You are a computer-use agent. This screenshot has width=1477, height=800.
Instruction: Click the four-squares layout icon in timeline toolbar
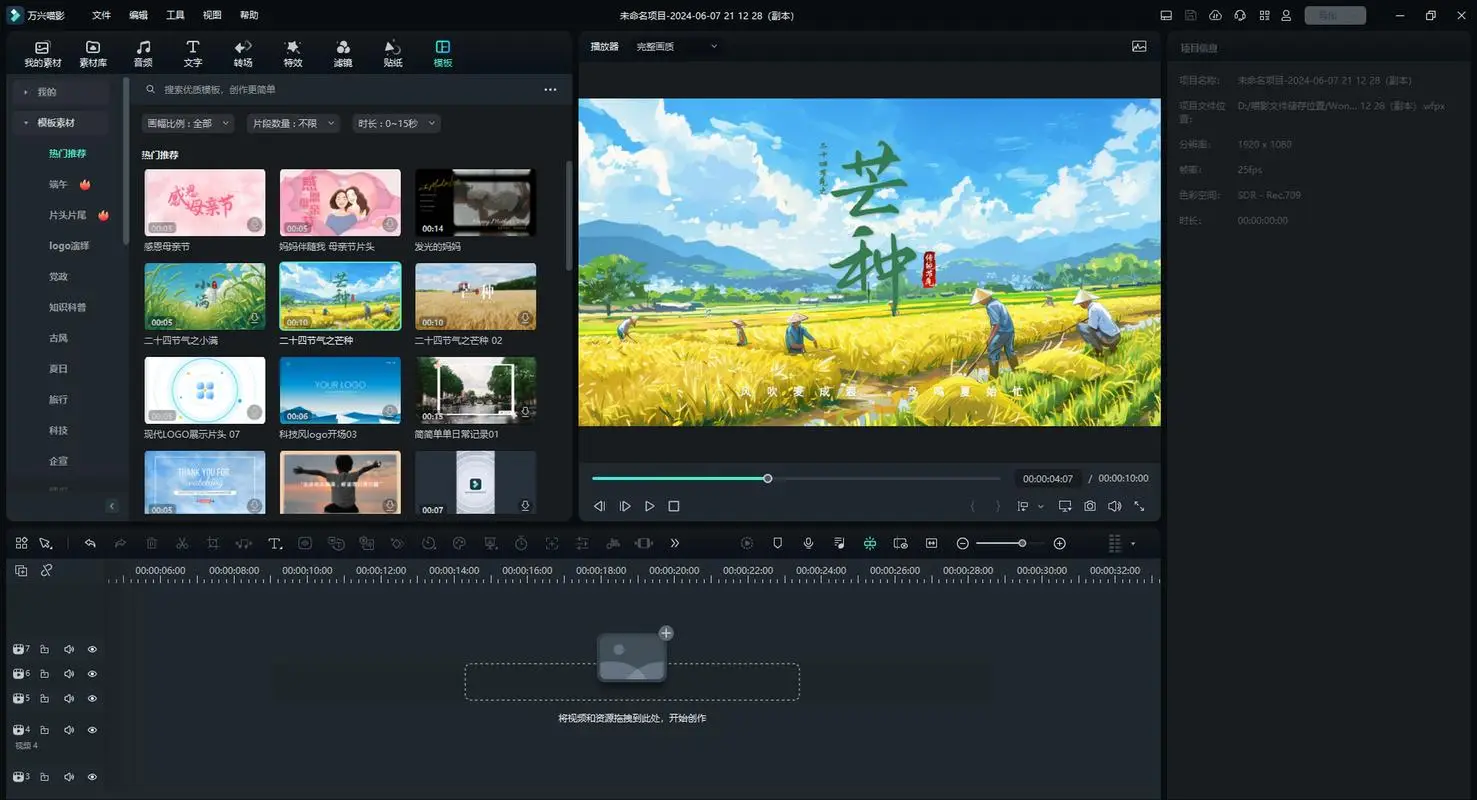pos(21,543)
